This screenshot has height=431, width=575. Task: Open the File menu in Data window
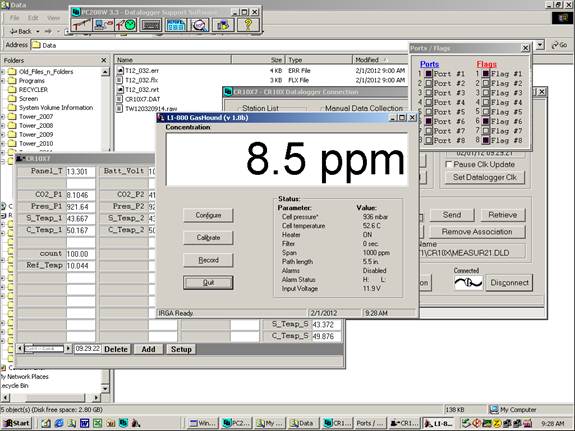(x=15, y=18)
